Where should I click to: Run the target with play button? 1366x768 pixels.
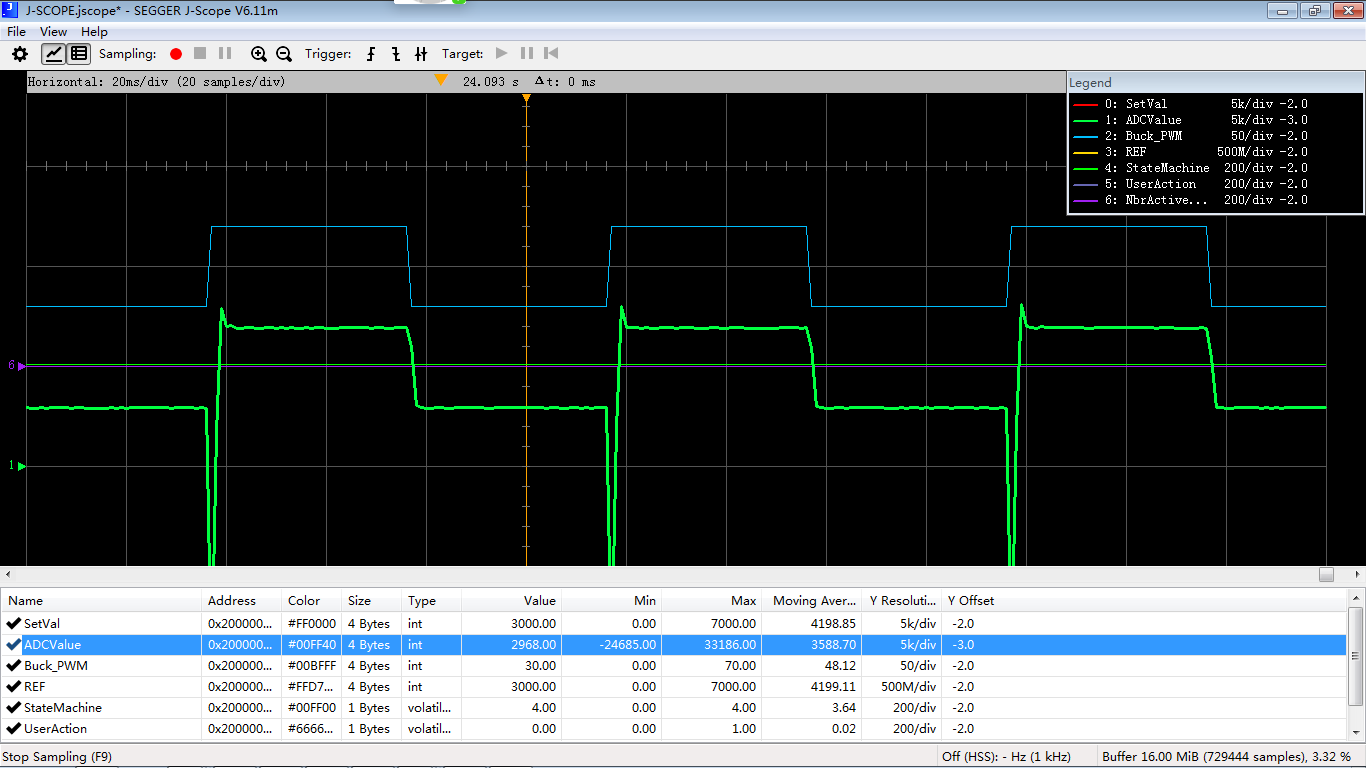(x=502, y=54)
